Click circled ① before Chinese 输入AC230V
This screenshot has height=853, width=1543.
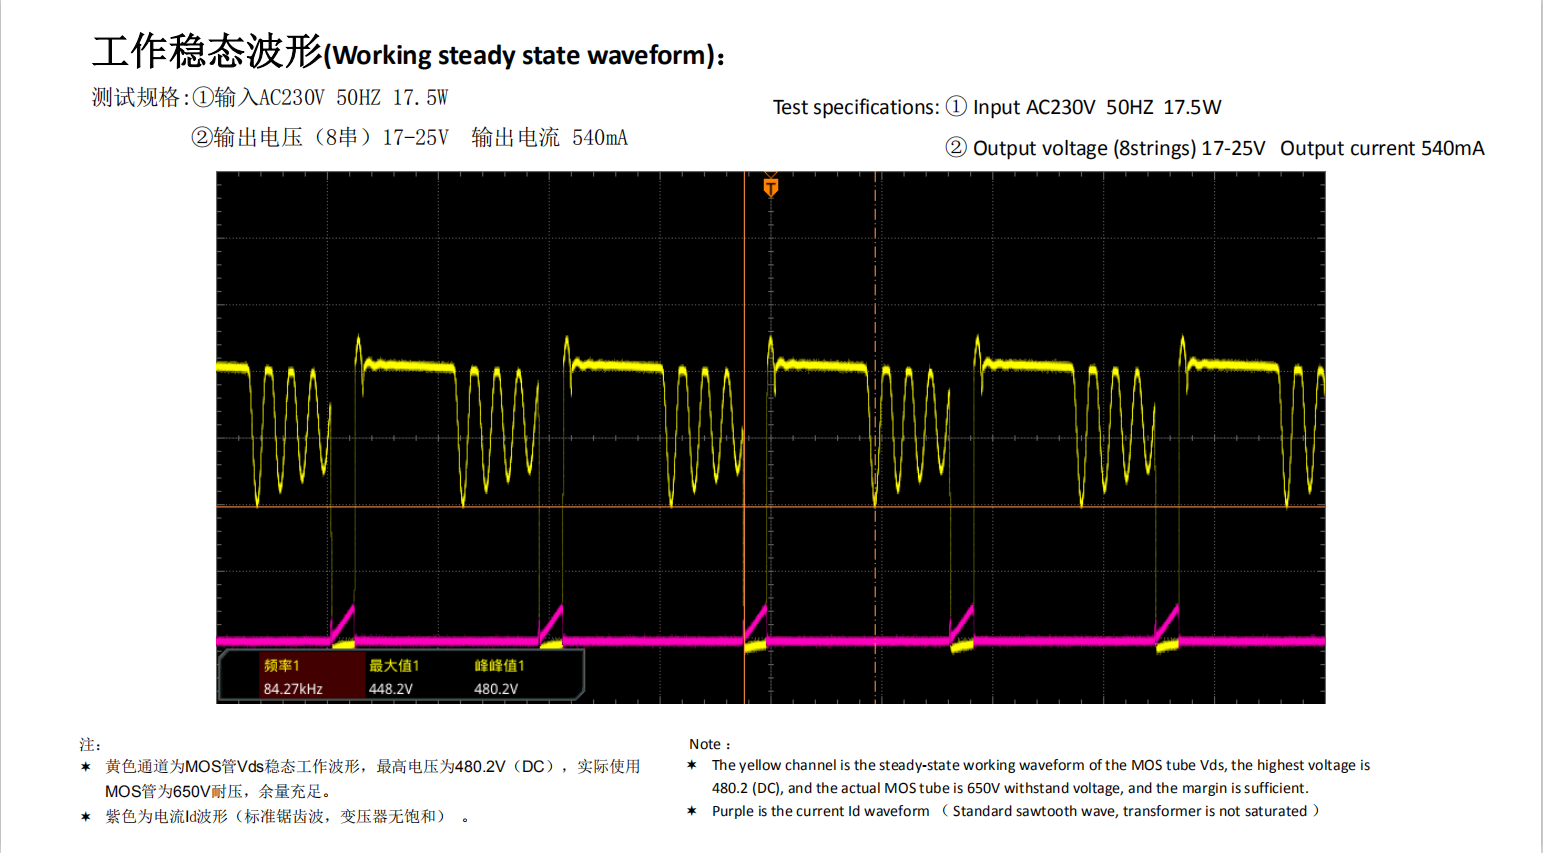coord(203,97)
